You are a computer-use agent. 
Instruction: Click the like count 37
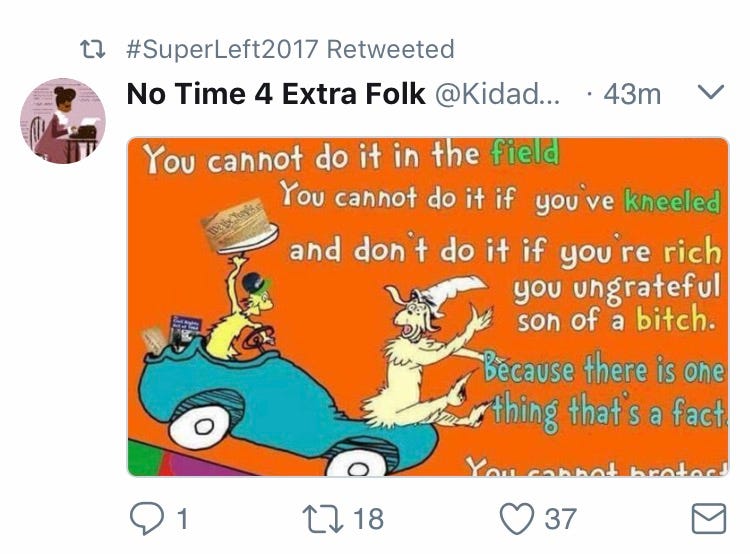pyautogui.click(x=560, y=518)
